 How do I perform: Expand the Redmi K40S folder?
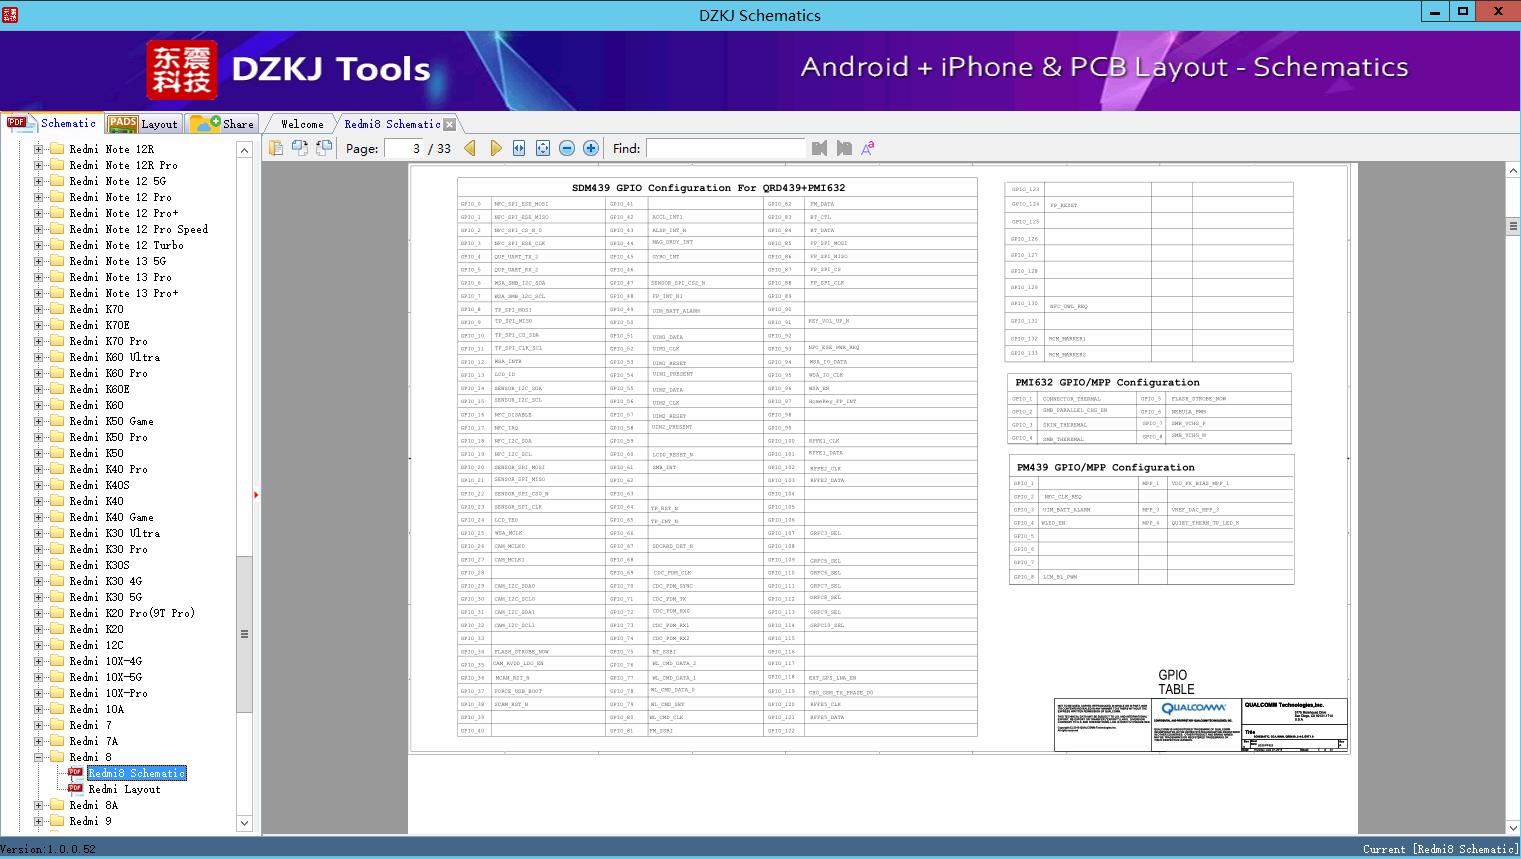(x=38, y=485)
